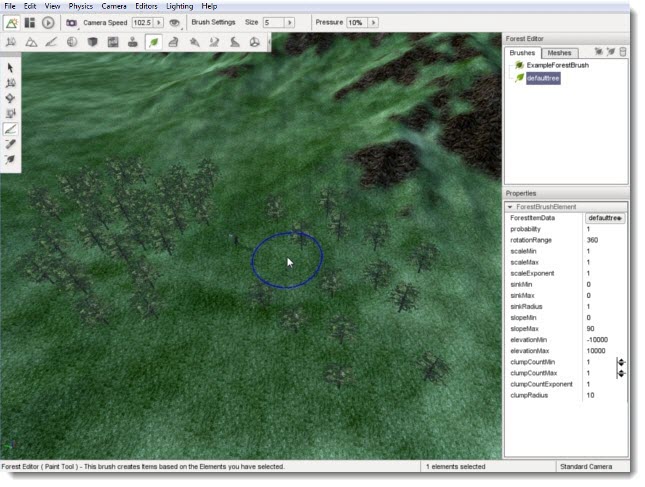Collapse the editor toolbar handle
This screenshot has width=645, height=487.
click(x=269, y=42)
